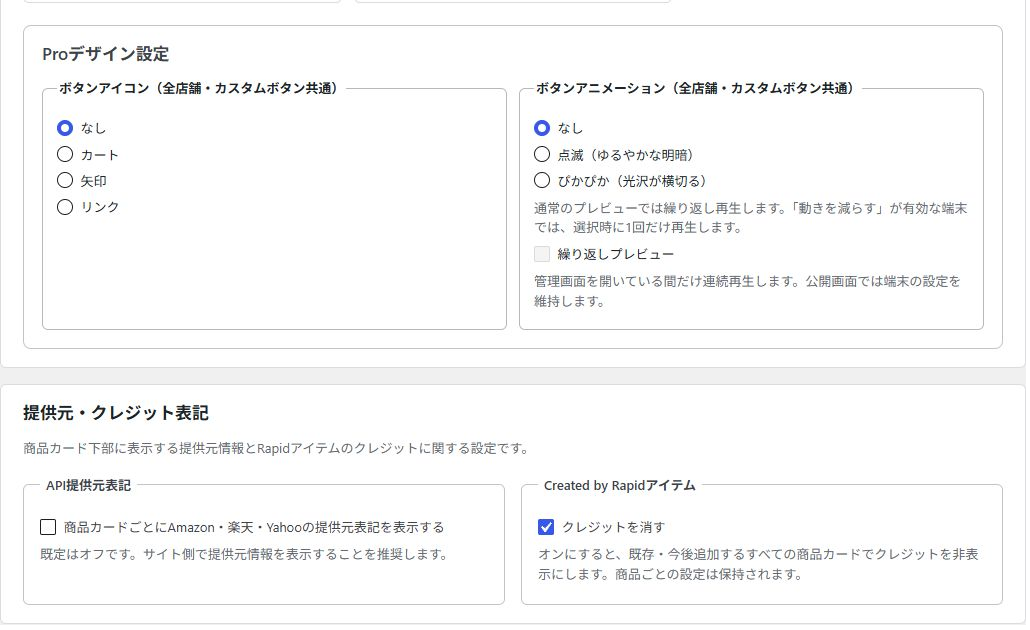This screenshot has width=1030, height=630.
Task: Click the Proデザイン設定 heading
Action: pyautogui.click(x=105, y=54)
